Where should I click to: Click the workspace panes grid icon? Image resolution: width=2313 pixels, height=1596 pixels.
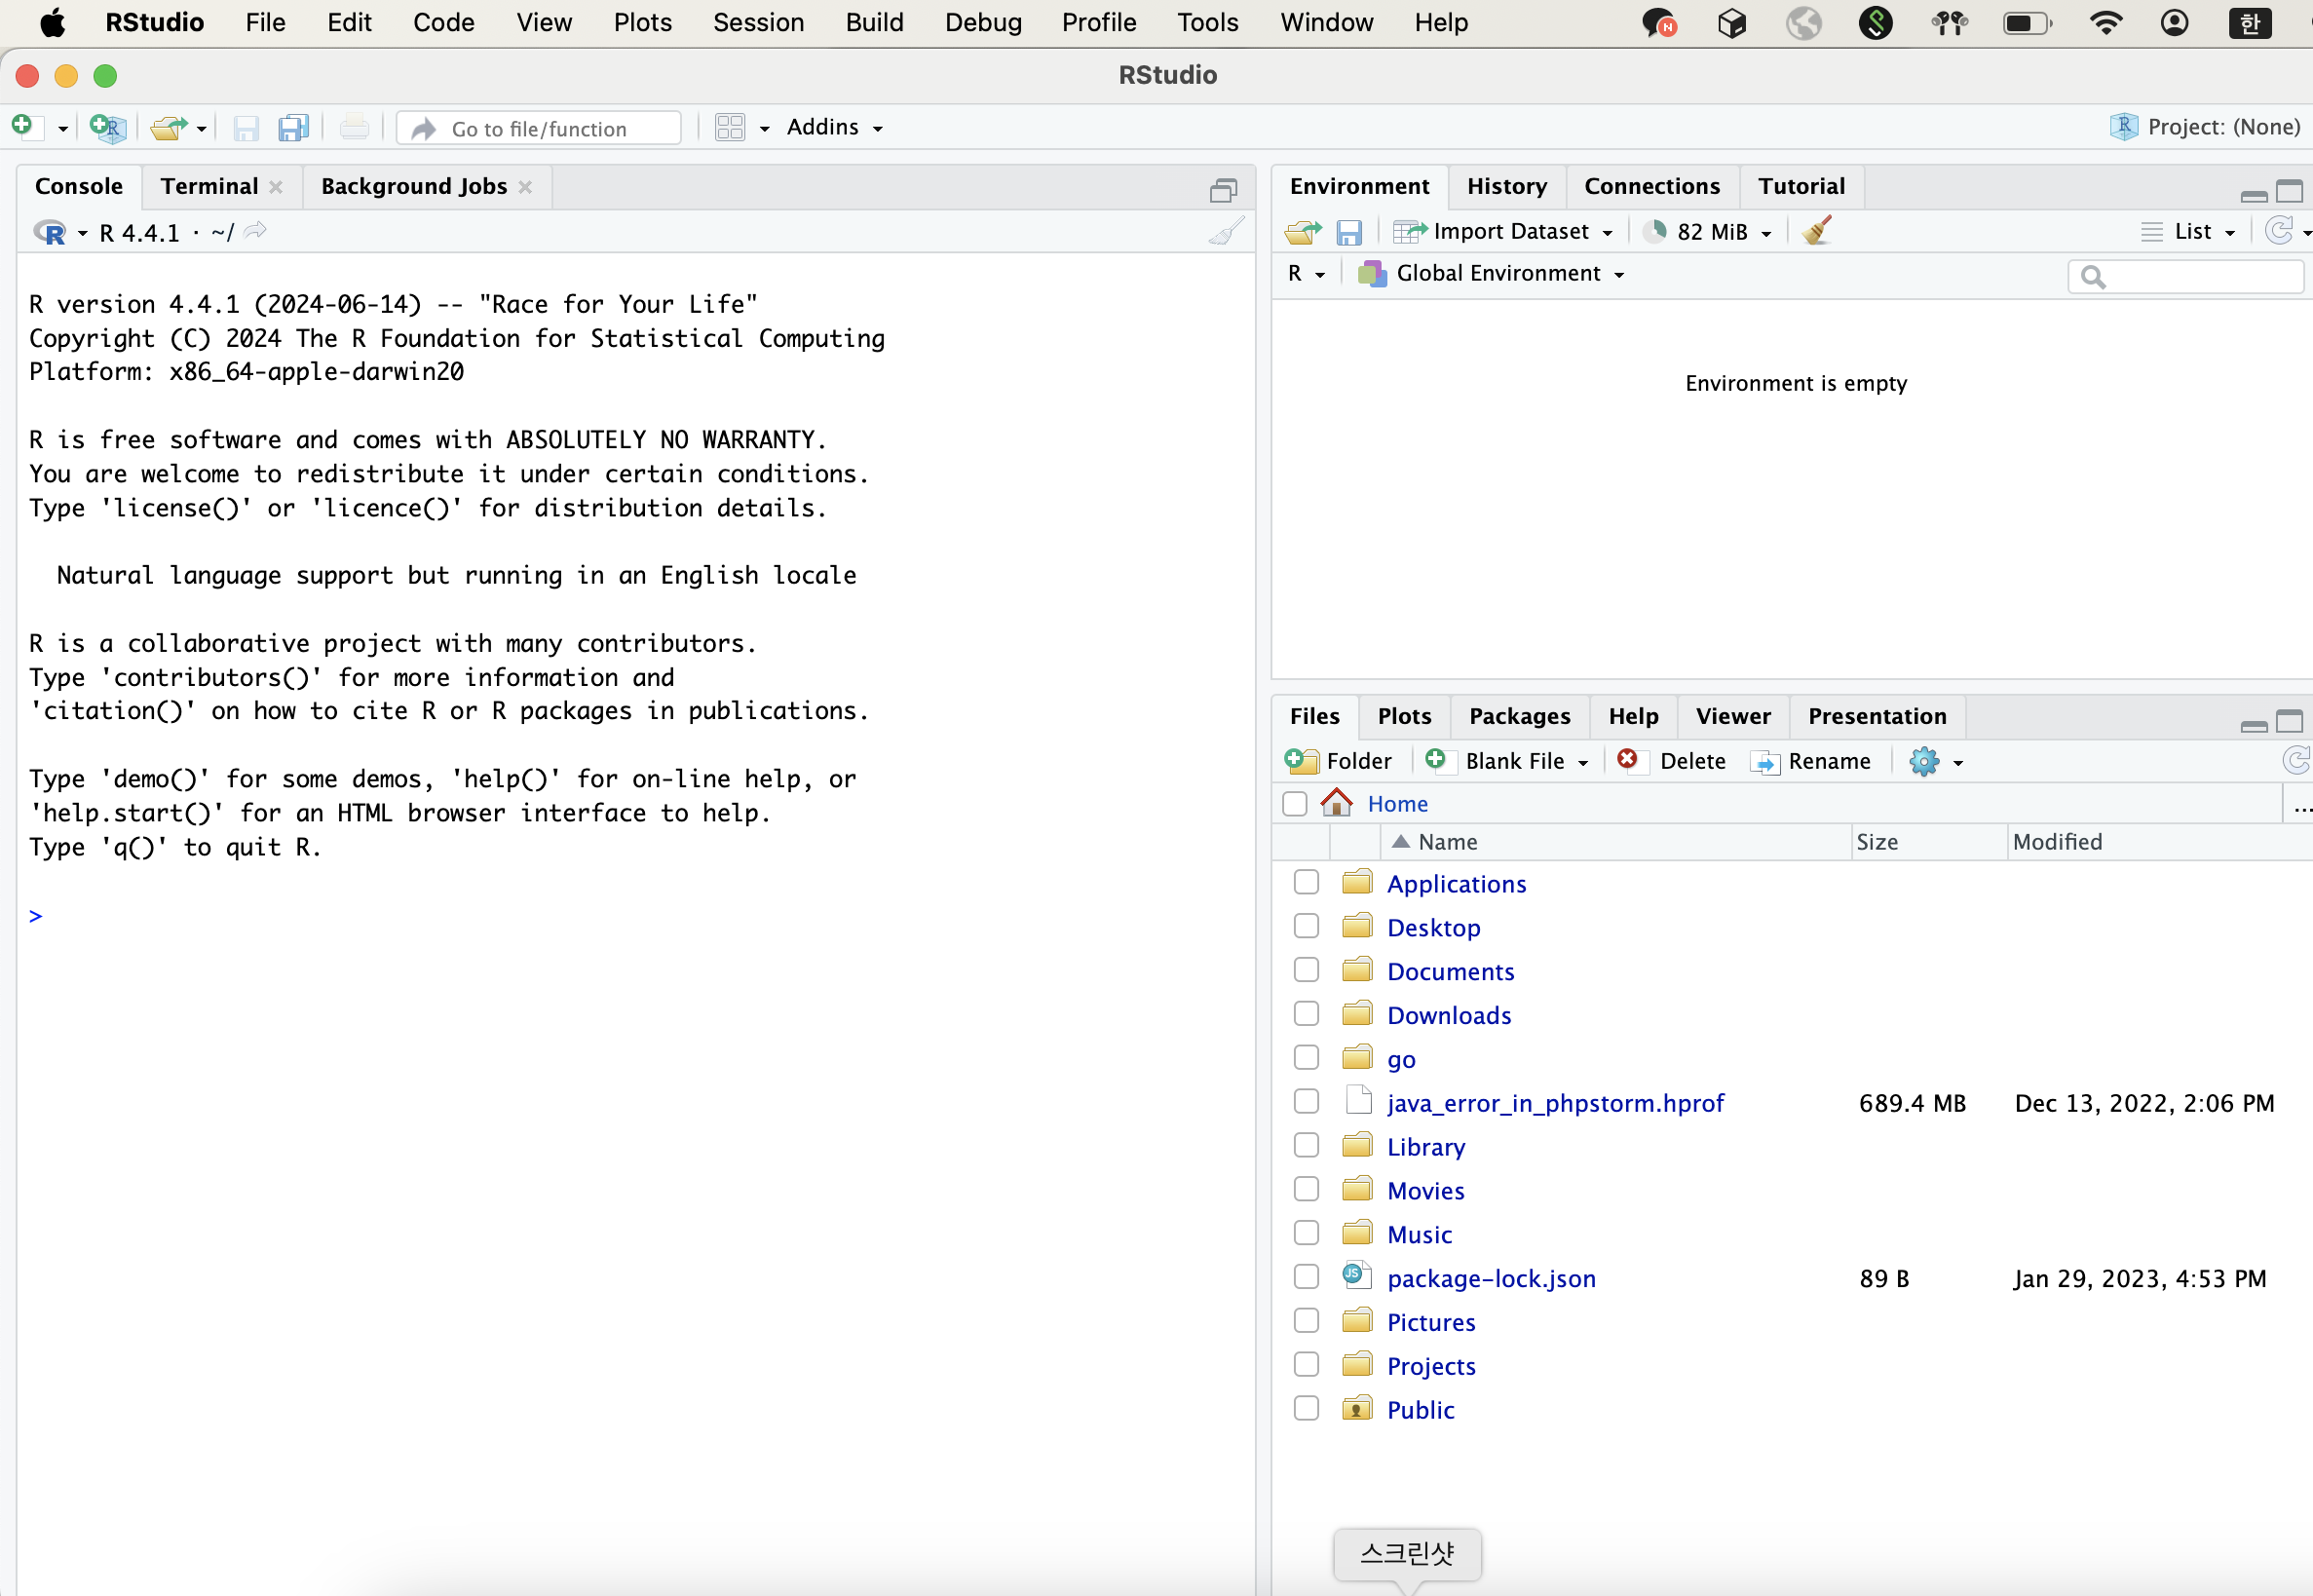[x=730, y=127]
